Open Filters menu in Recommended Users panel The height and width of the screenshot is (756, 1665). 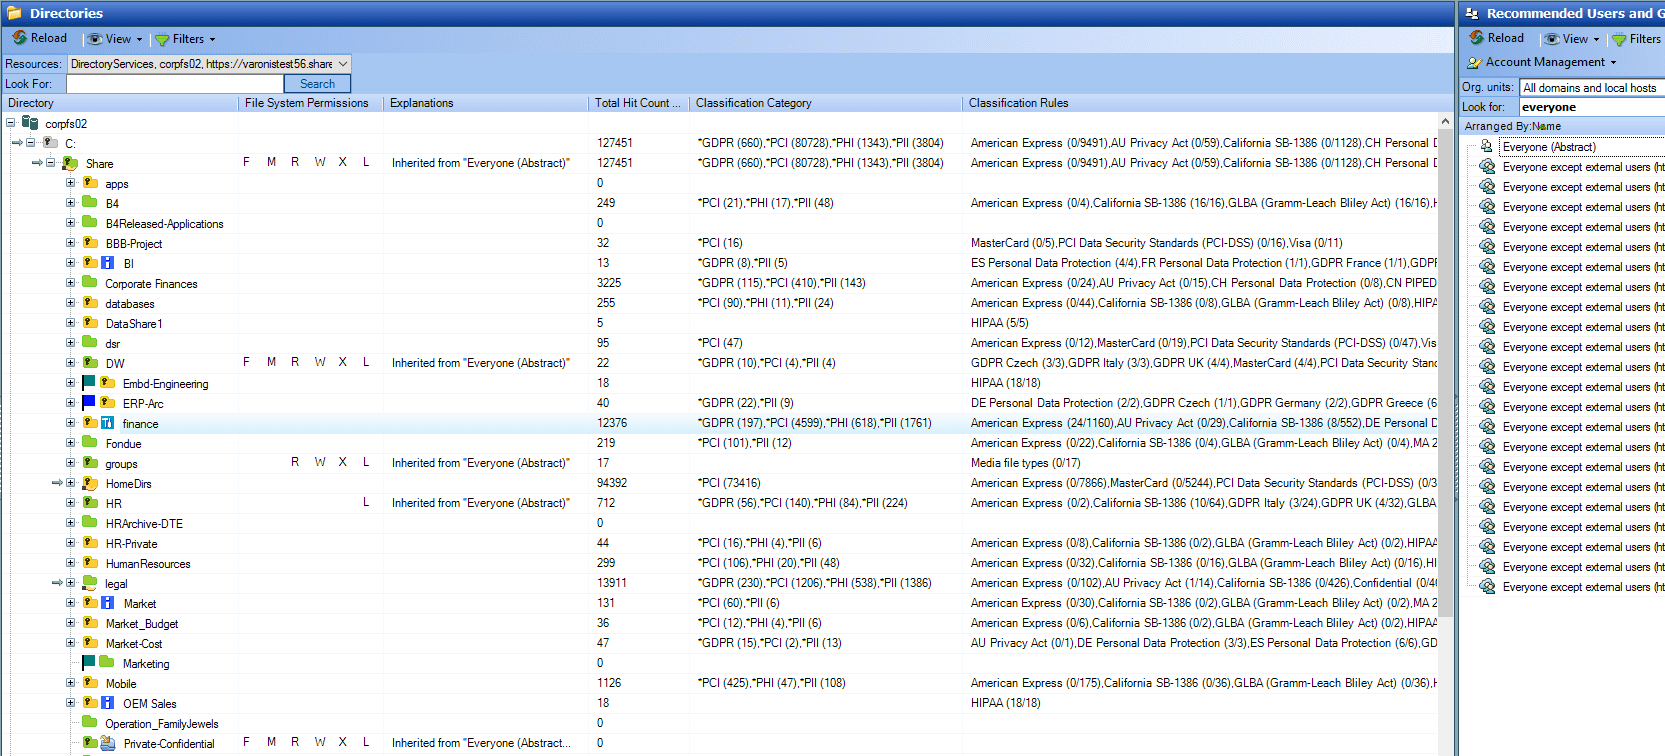point(1636,39)
